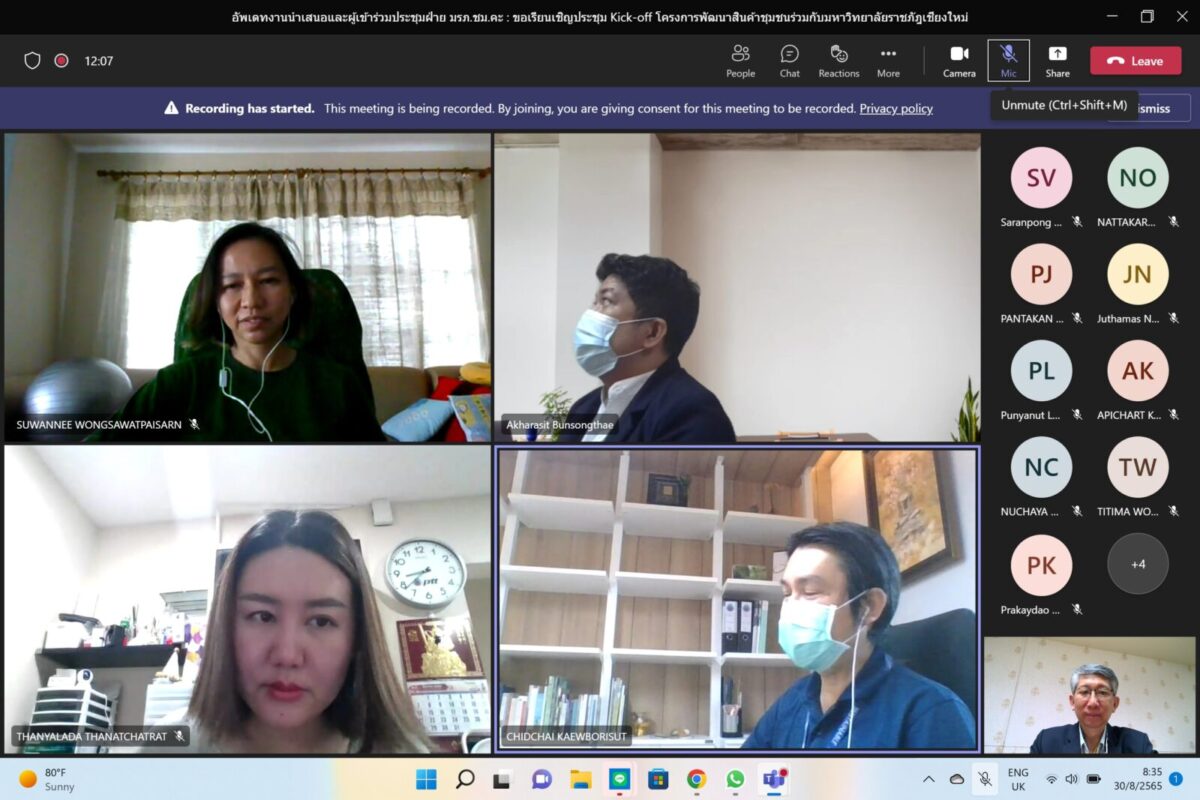Toggle the taskbar microphone mute icon
Image resolution: width=1200 pixels, height=800 pixels.
pyautogui.click(x=985, y=779)
